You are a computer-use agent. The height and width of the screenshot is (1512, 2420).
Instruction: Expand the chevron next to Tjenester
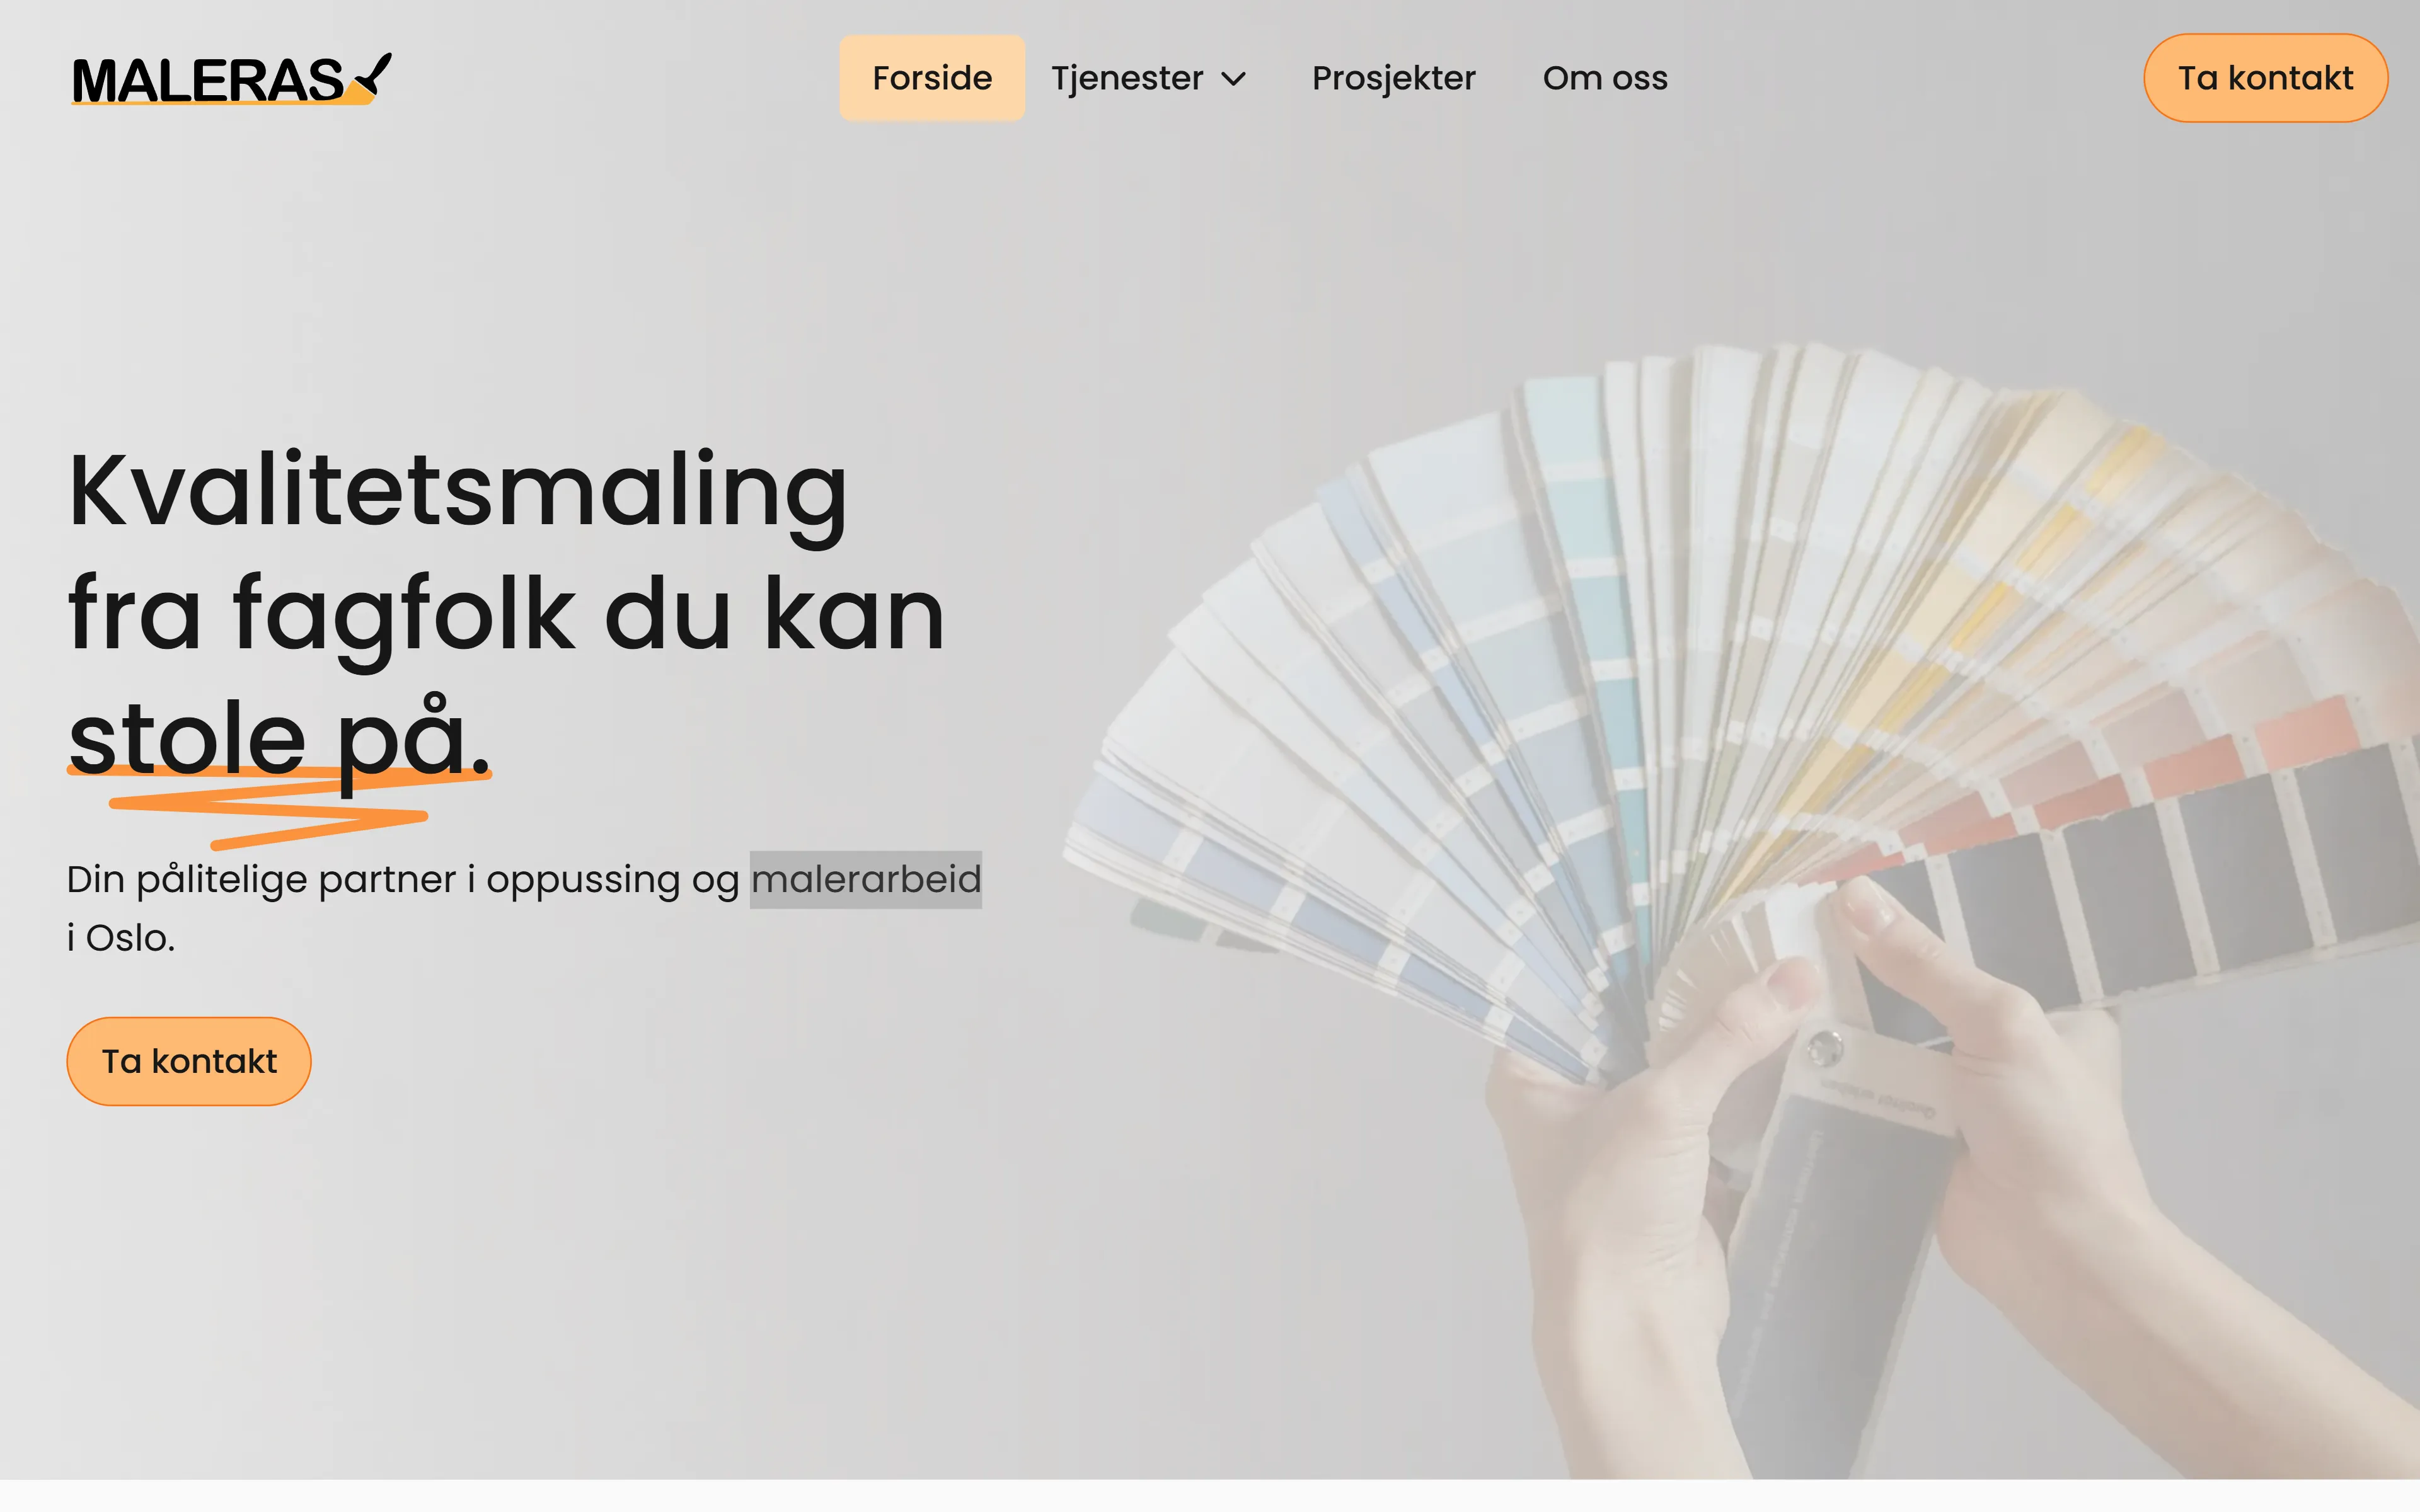tap(1234, 79)
